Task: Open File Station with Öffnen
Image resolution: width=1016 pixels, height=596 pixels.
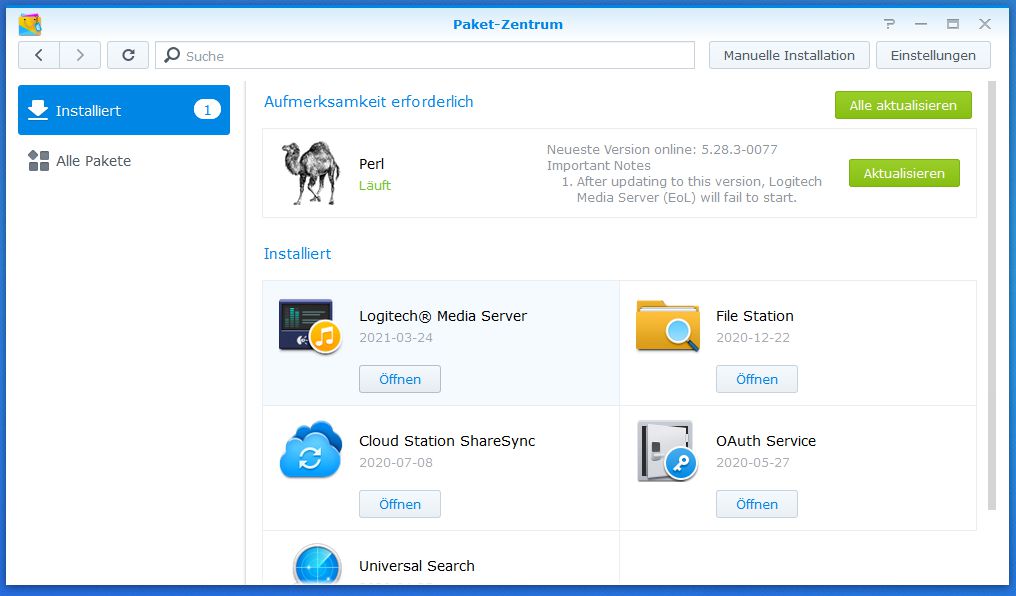Action: tap(757, 379)
